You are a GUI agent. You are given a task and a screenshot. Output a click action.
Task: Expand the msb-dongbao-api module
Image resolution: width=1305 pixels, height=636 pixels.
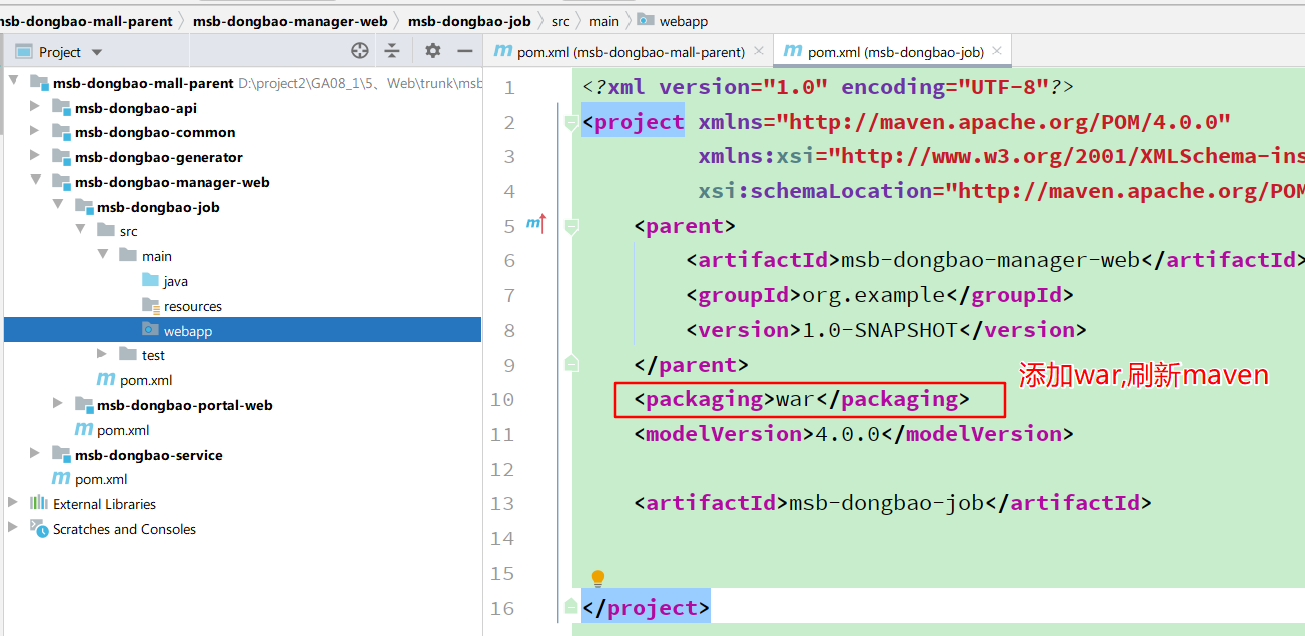pyautogui.click(x=35, y=107)
